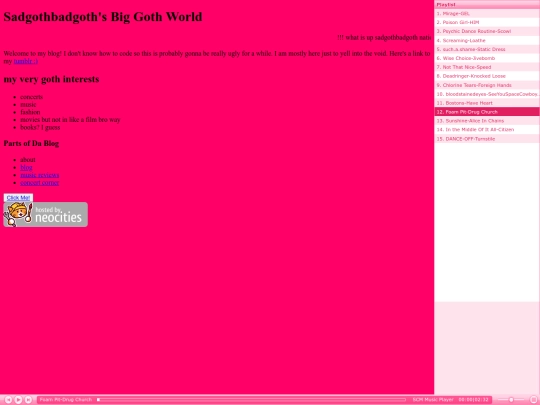This screenshot has height=405, width=540.
Task: Play '13. Sunshine-Alice In Chains' from the playlist
Action: point(487,121)
